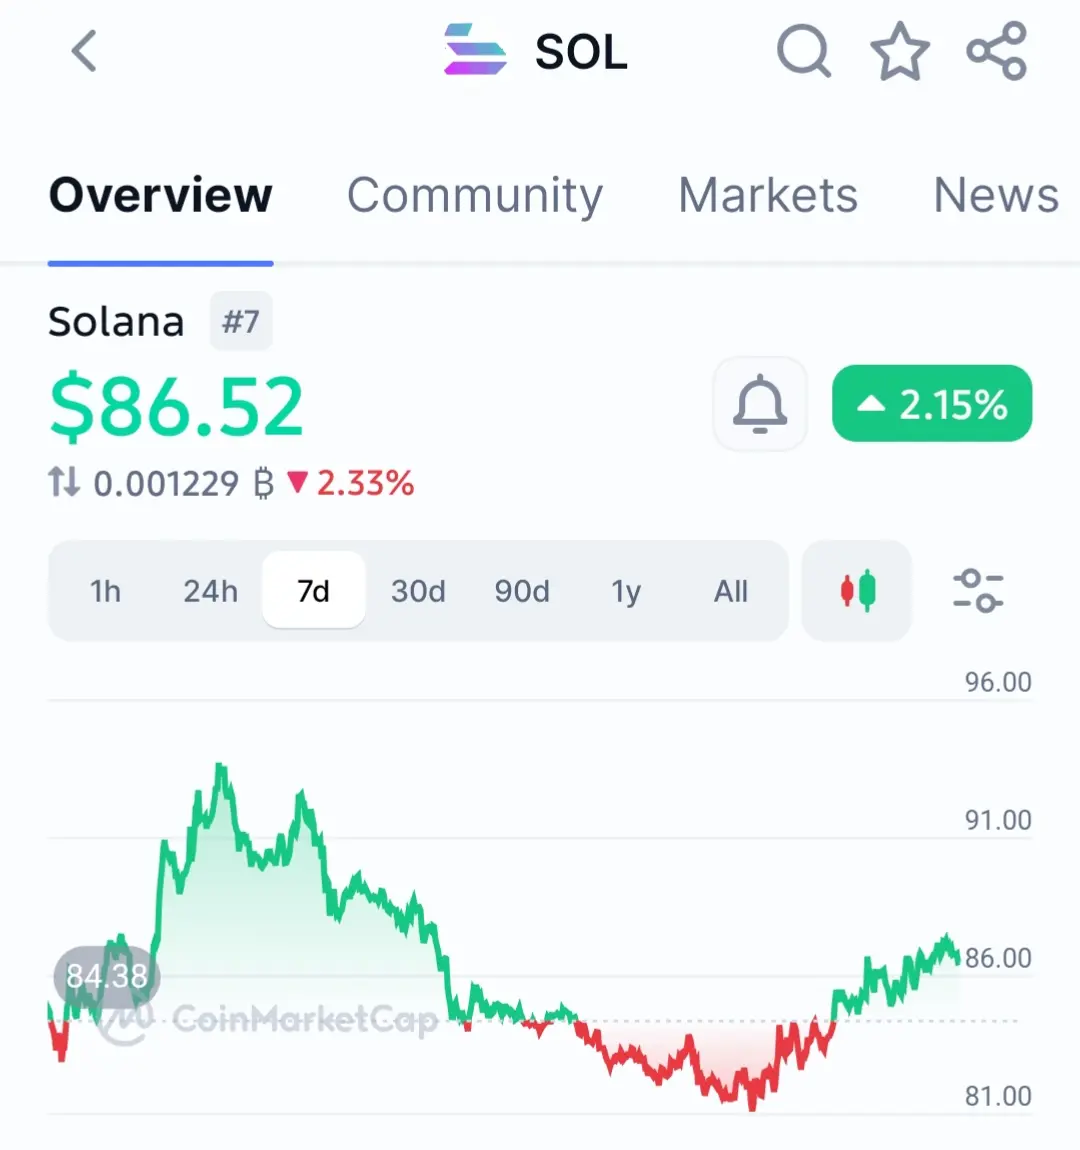This screenshot has height=1150, width=1080.
Task: Swap SOL/BTC price arrows icon
Action: click(x=64, y=483)
